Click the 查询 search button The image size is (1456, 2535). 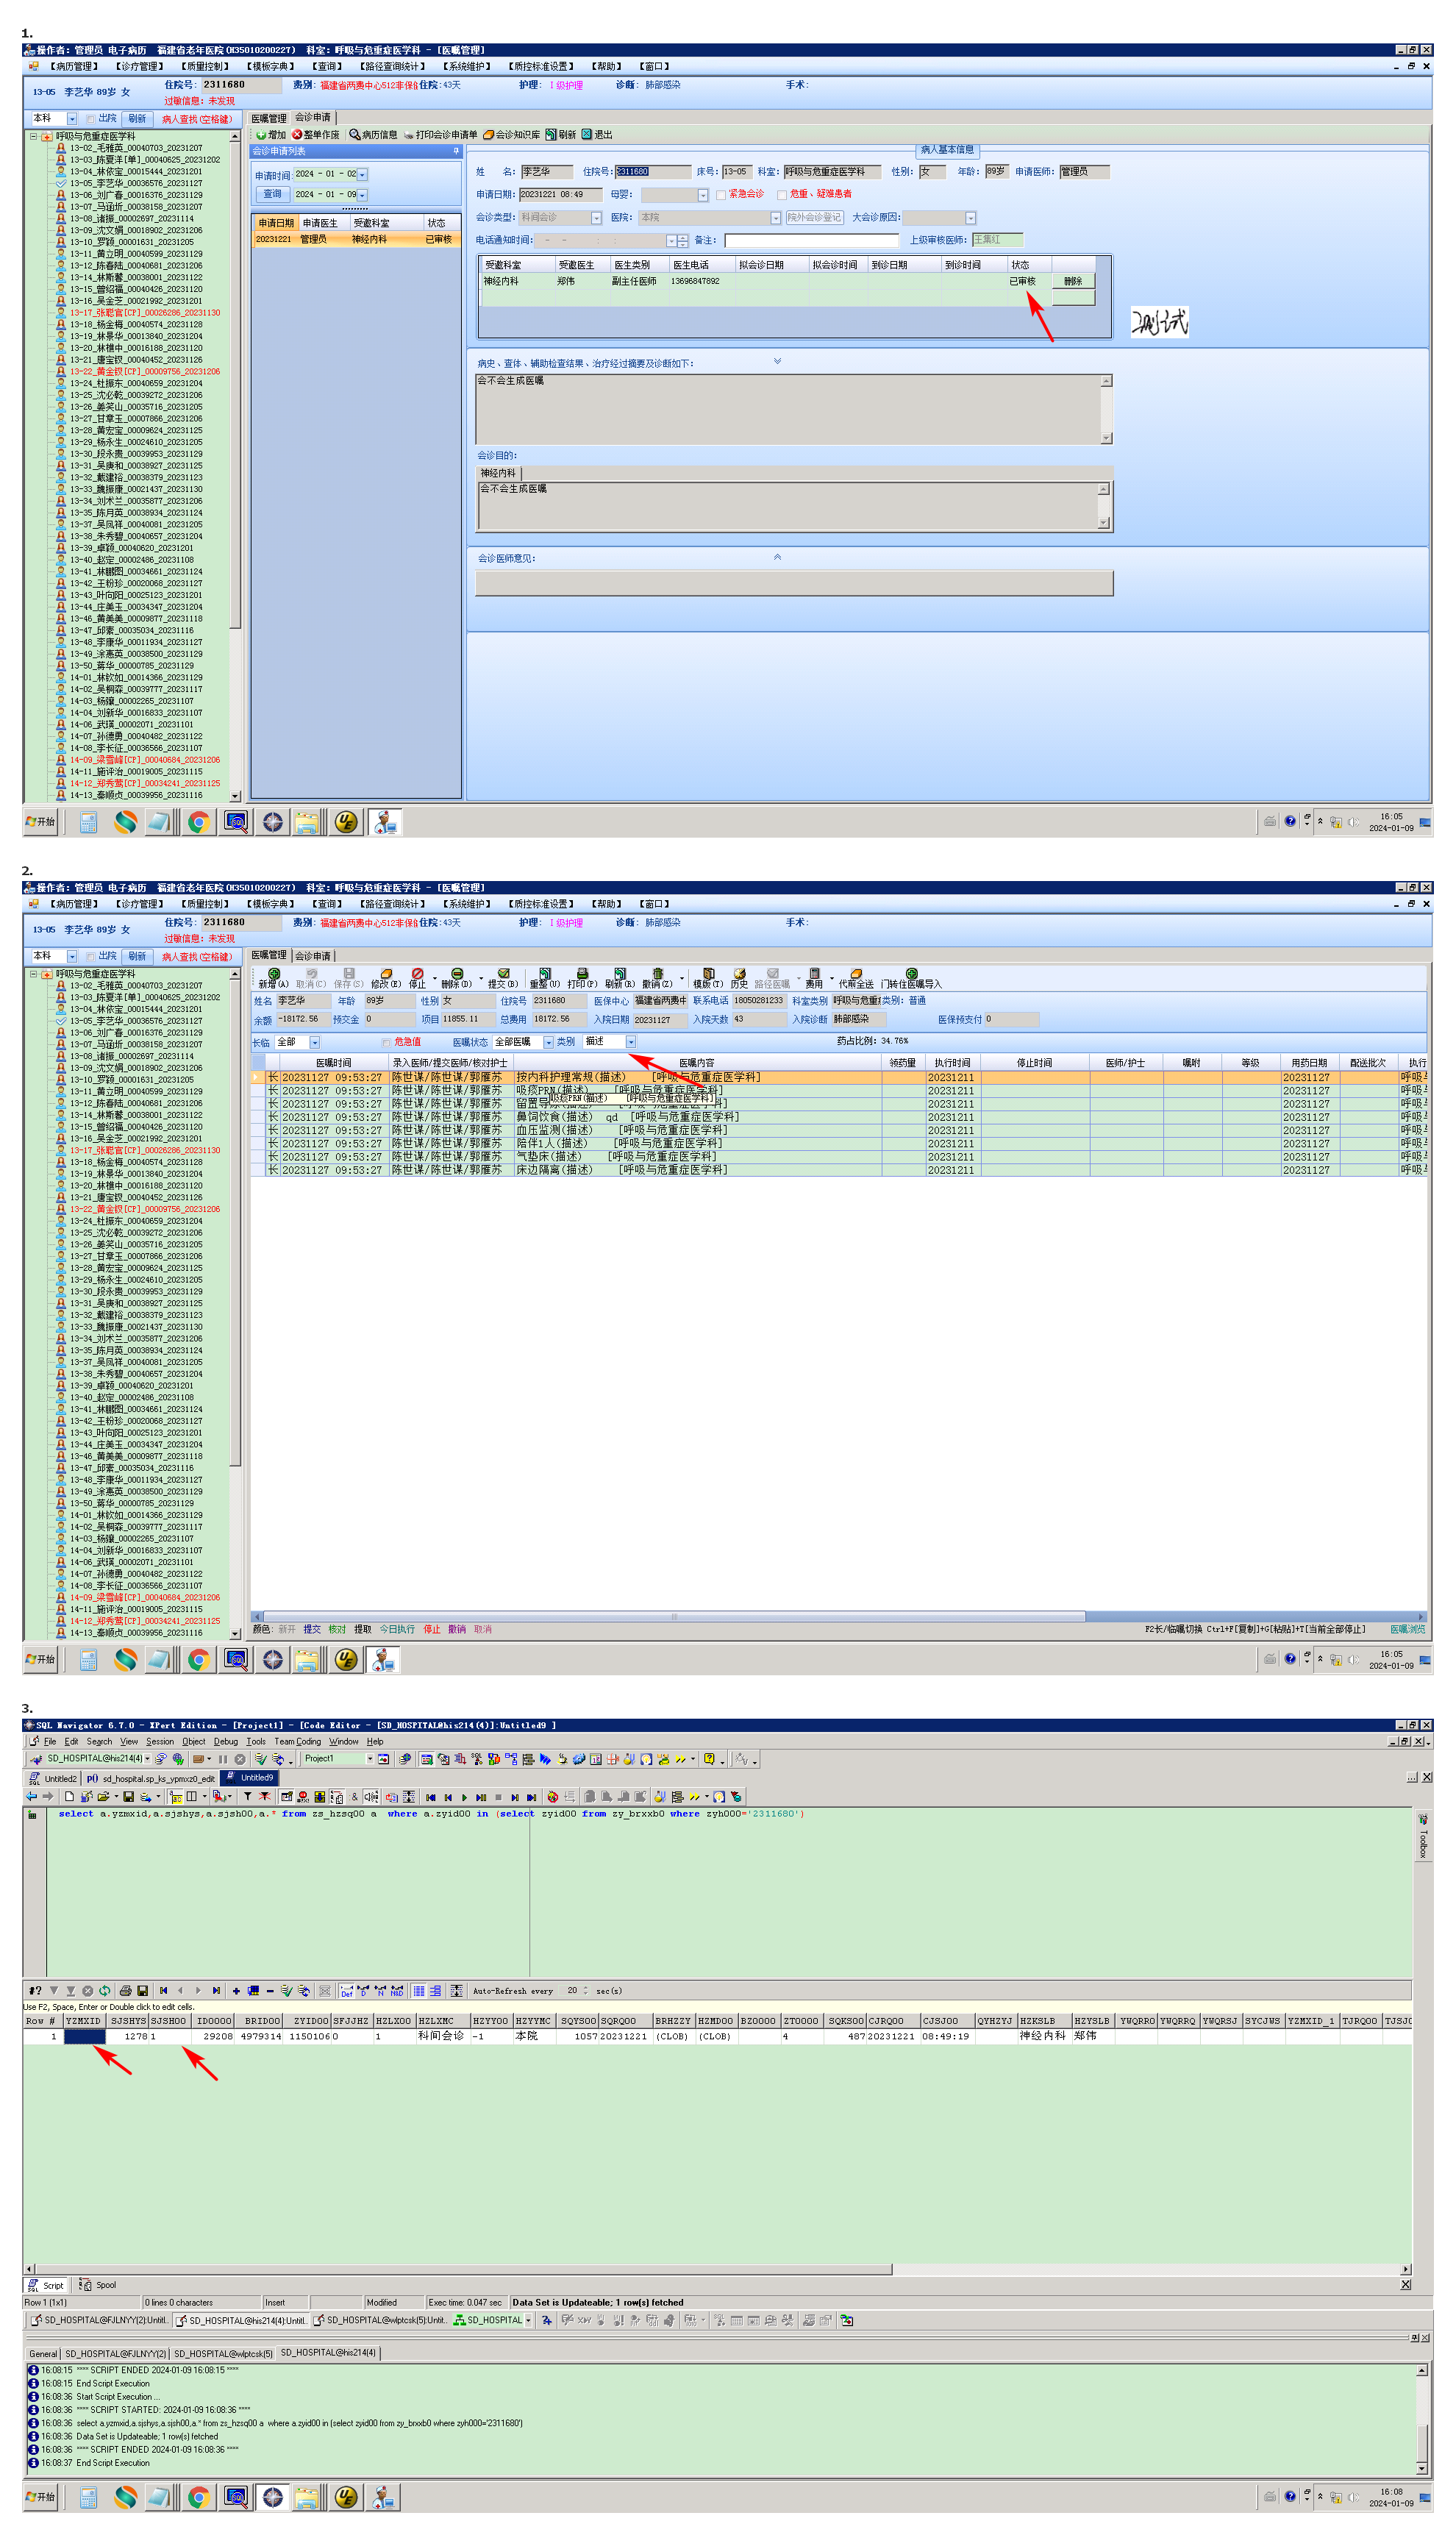(272, 194)
